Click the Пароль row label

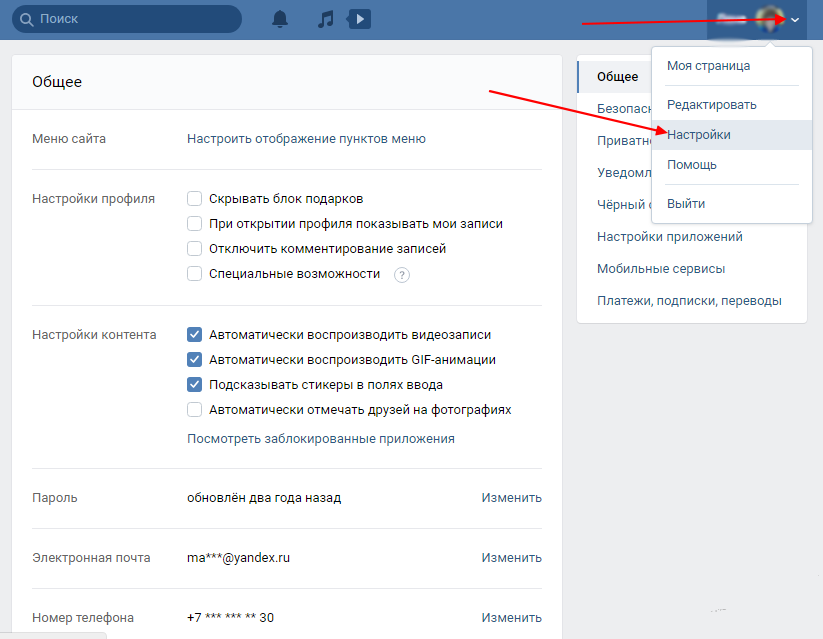(x=55, y=497)
